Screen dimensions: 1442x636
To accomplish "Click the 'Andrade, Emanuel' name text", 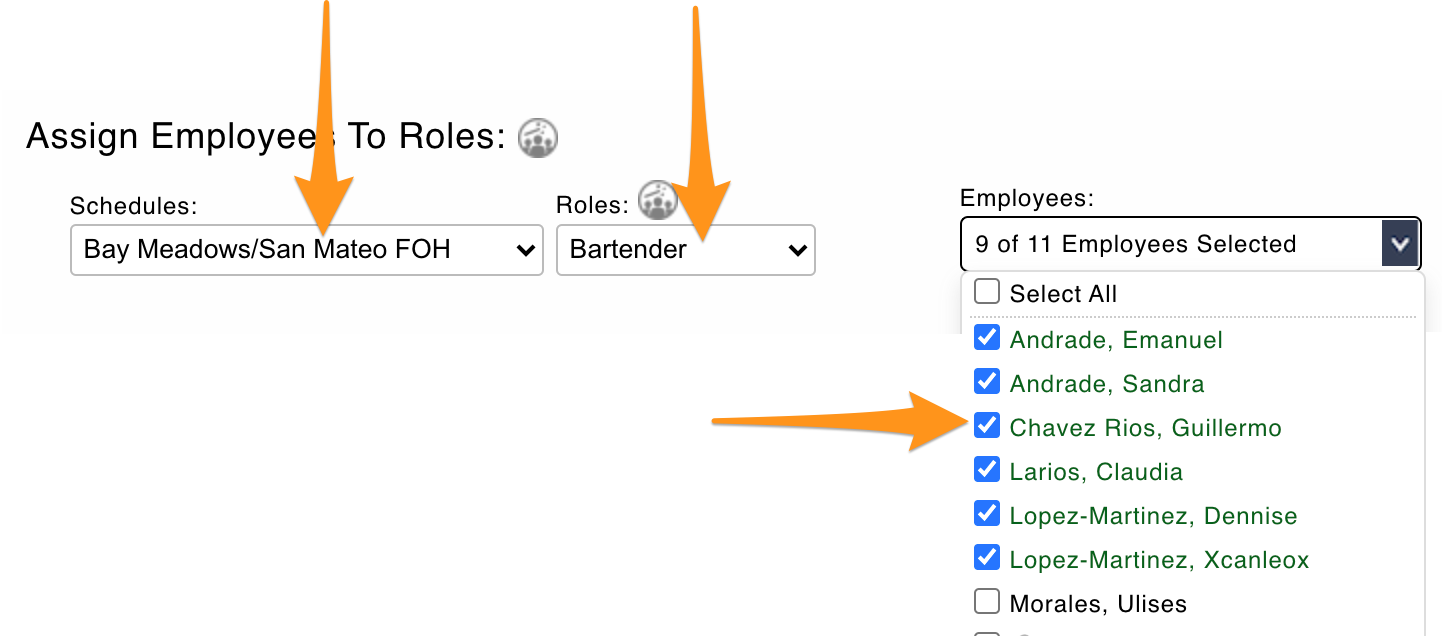I will pos(1116,340).
